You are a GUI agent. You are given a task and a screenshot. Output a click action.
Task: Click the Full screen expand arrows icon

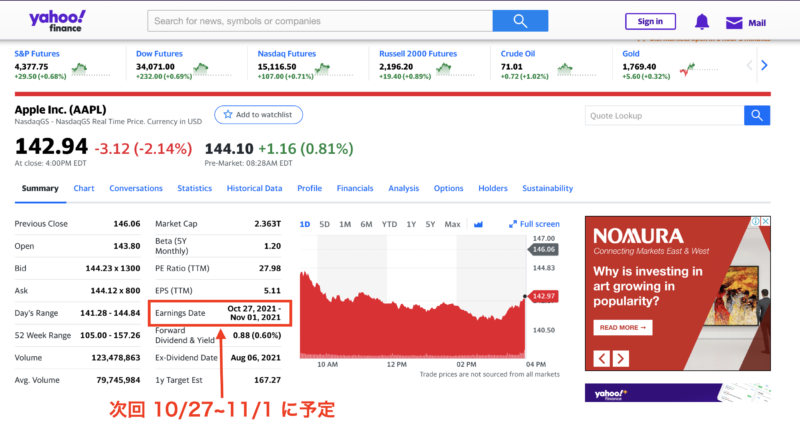pyautogui.click(x=513, y=224)
